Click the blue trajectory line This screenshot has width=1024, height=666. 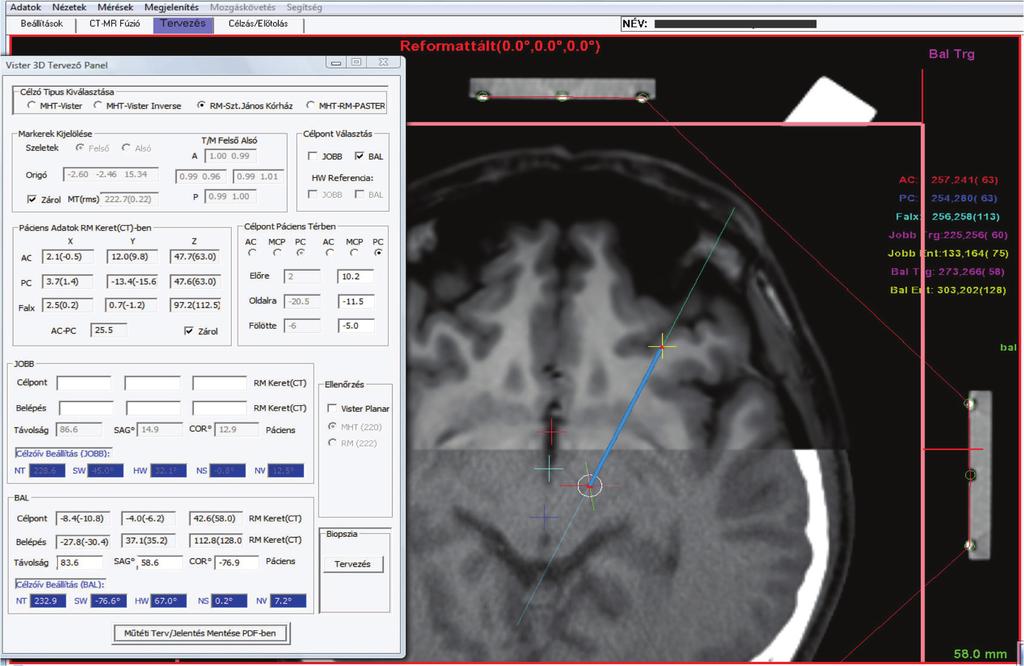626,416
